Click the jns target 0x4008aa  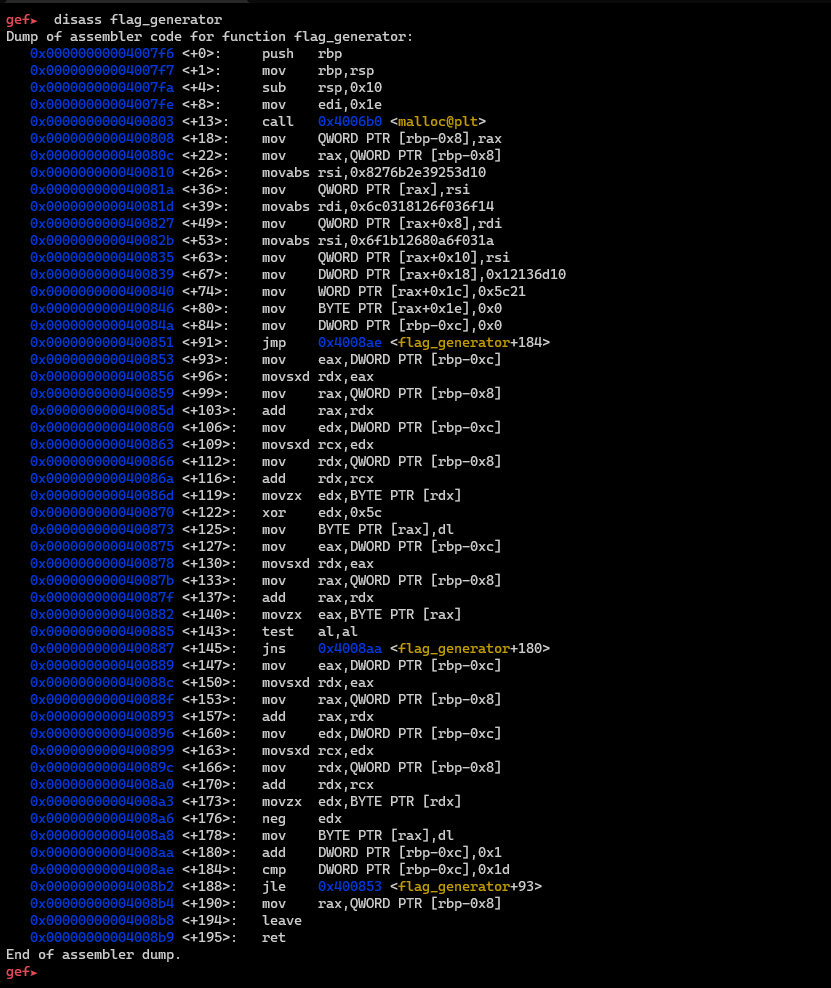[350, 649]
